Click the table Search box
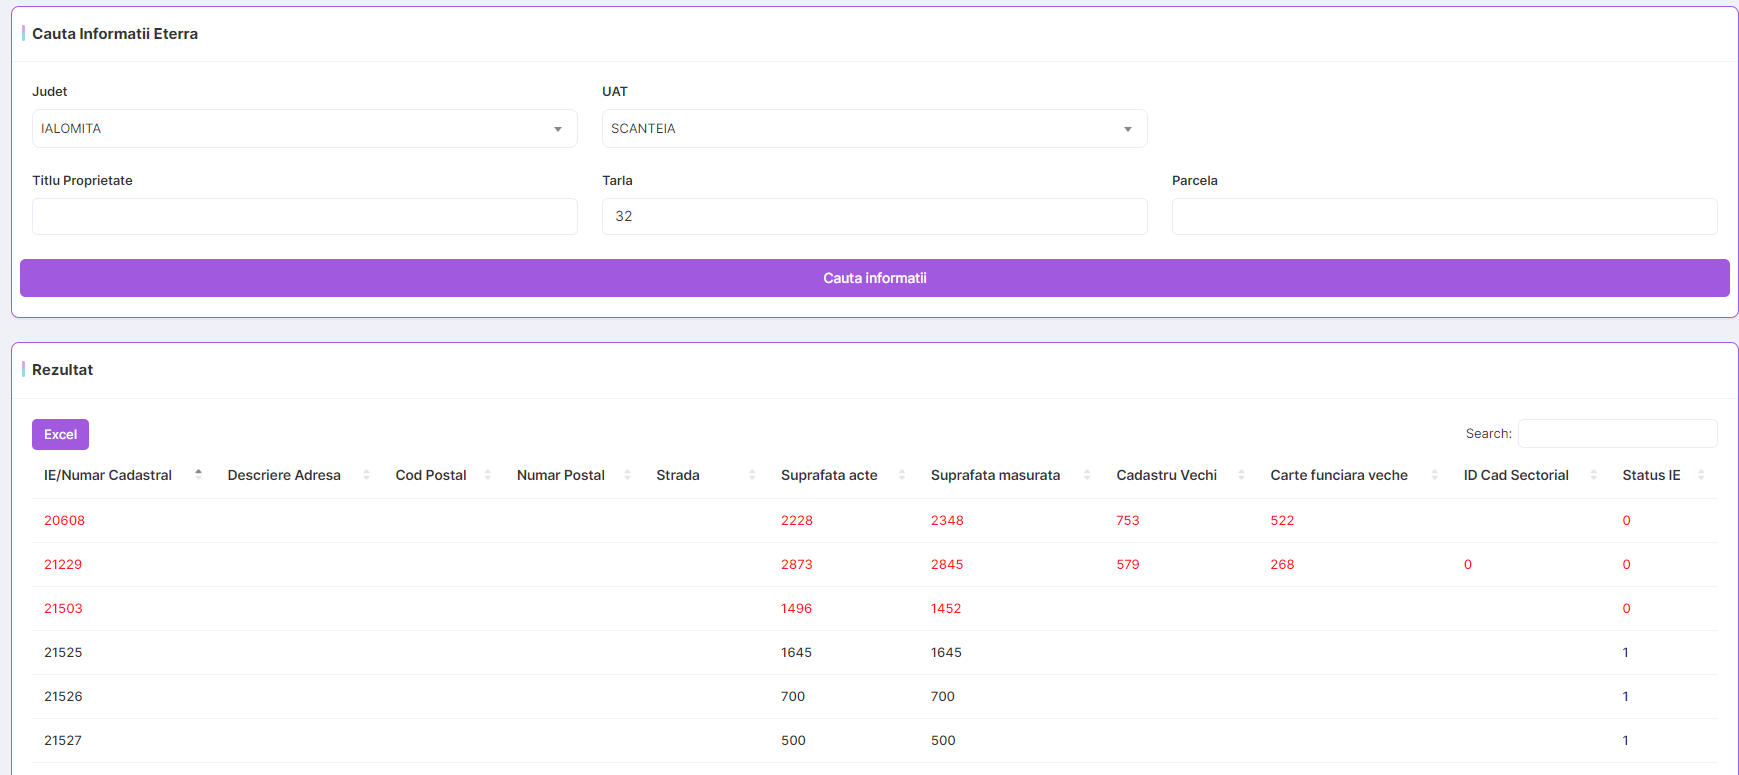Viewport: 1739px width, 775px height. pyautogui.click(x=1616, y=434)
